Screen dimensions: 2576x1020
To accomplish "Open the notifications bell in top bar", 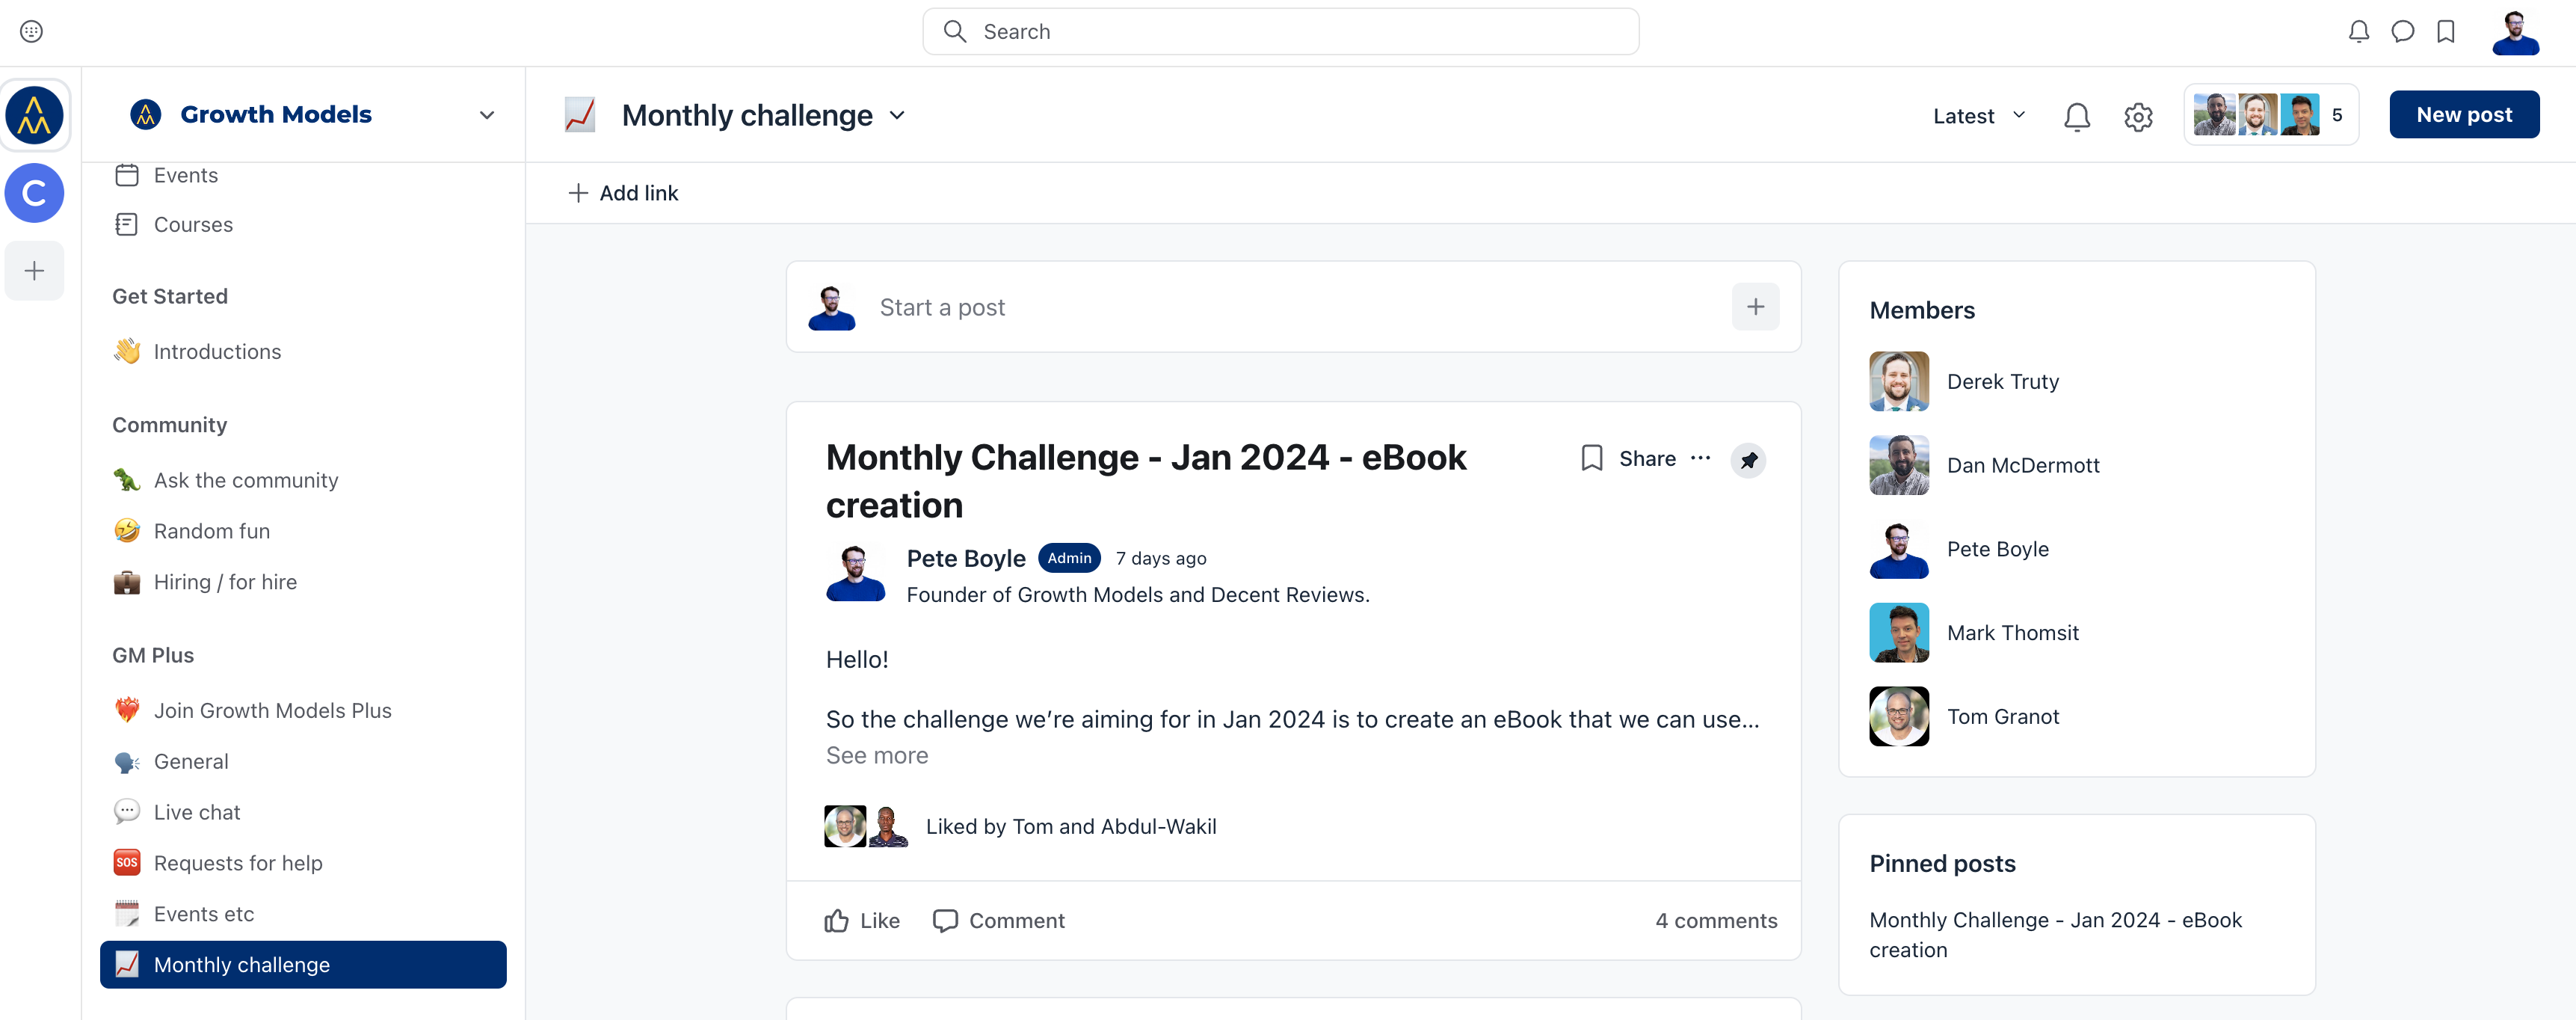I will [2358, 32].
